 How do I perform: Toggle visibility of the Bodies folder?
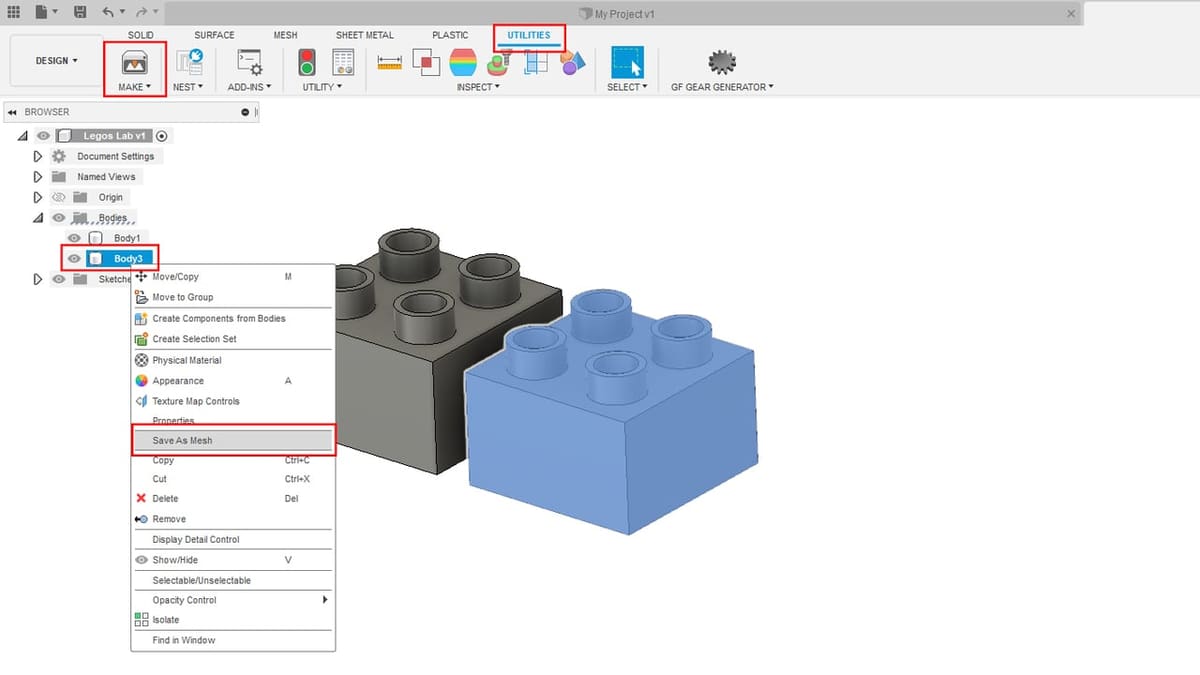pos(58,218)
